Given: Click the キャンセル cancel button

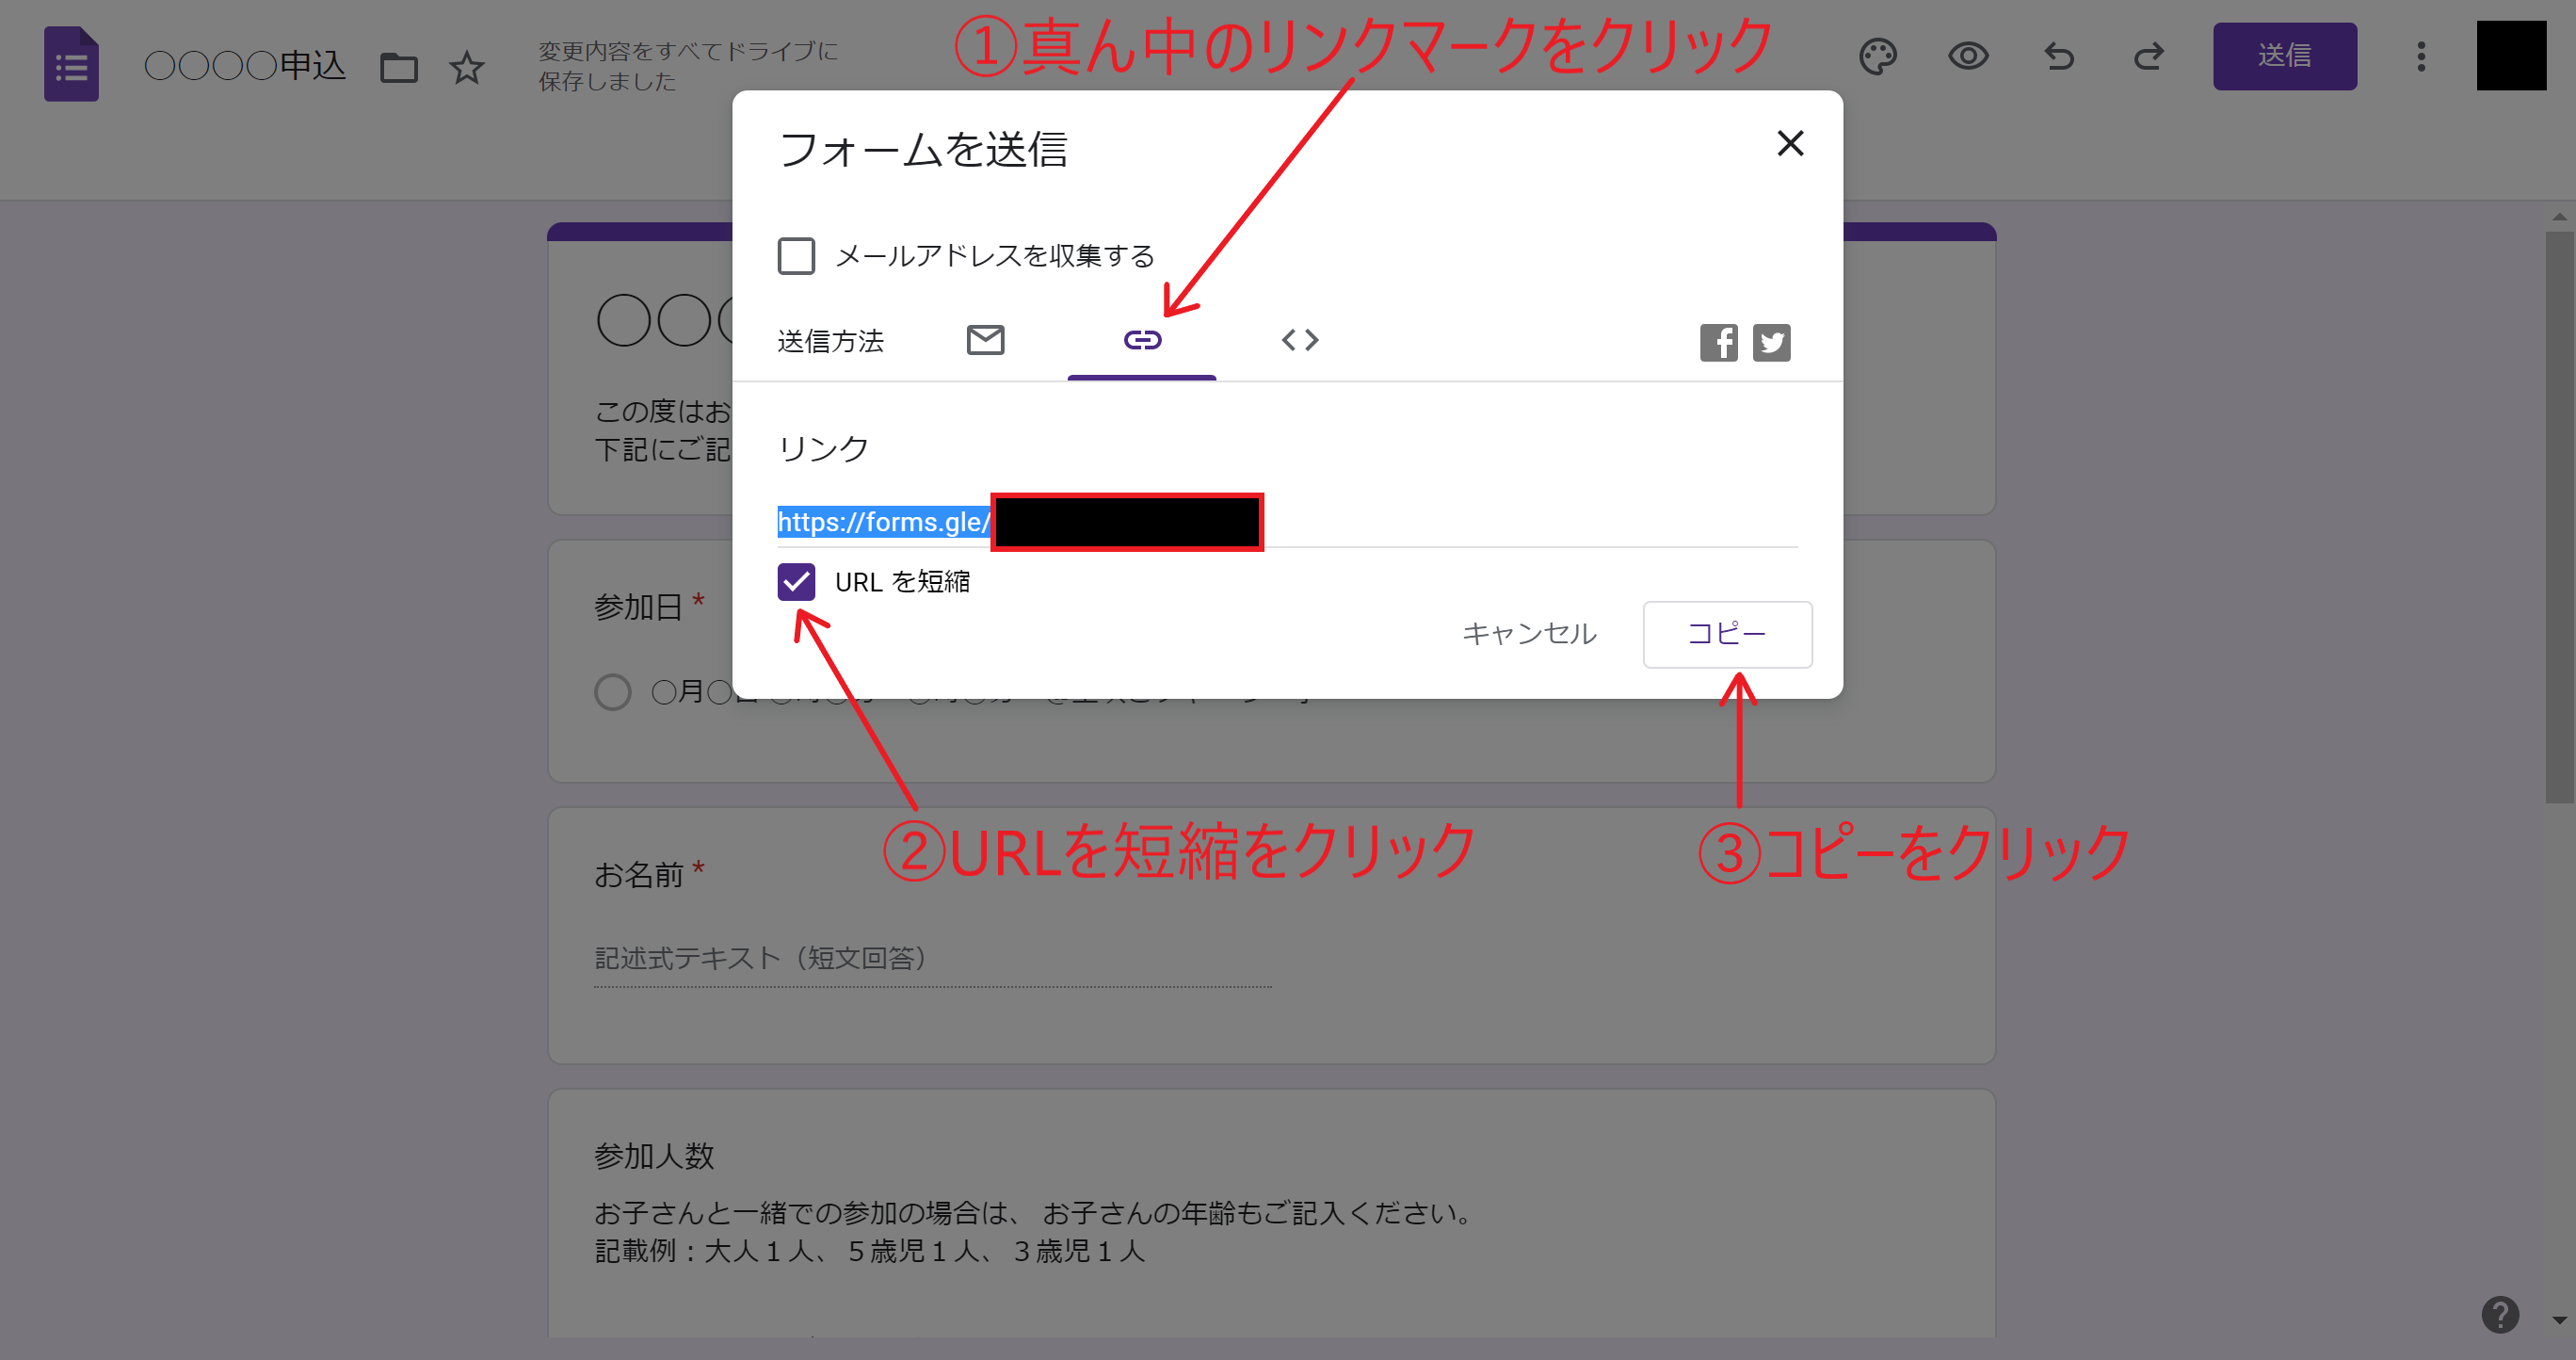Looking at the screenshot, I should pos(1529,634).
